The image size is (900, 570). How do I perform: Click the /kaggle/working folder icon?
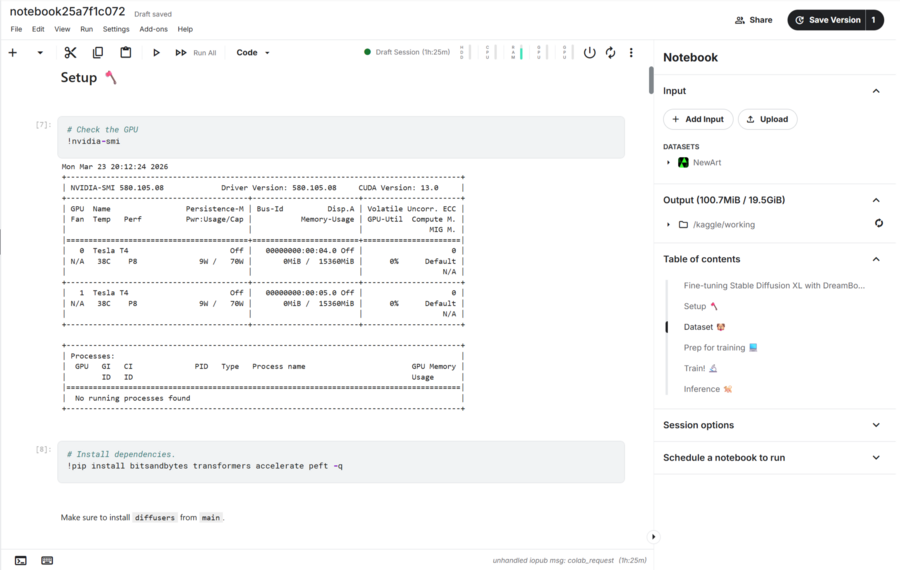click(x=683, y=224)
